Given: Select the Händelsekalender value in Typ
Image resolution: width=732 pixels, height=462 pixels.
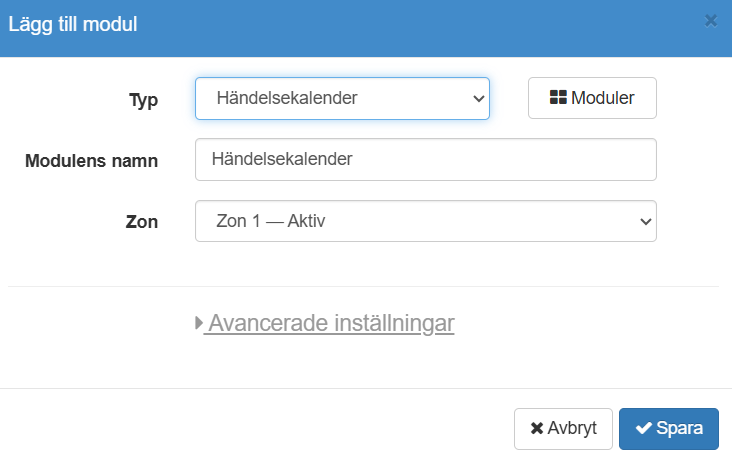Looking at the screenshot, I should coord(287,99).
